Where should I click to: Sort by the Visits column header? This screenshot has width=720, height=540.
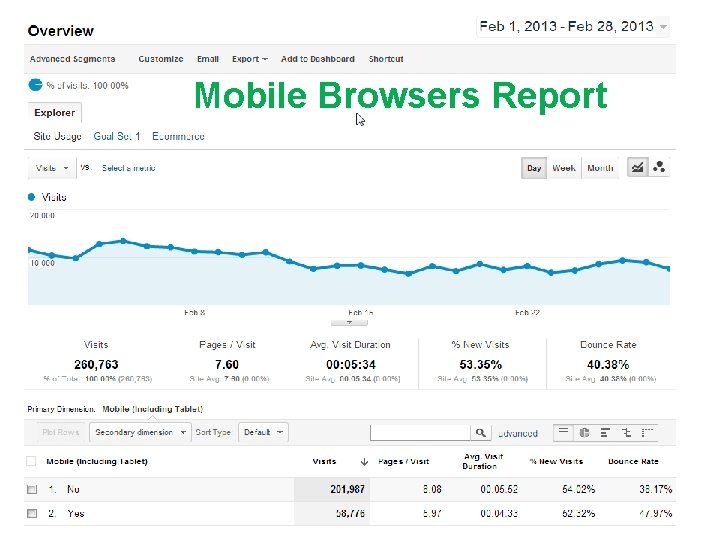(324, 461)
